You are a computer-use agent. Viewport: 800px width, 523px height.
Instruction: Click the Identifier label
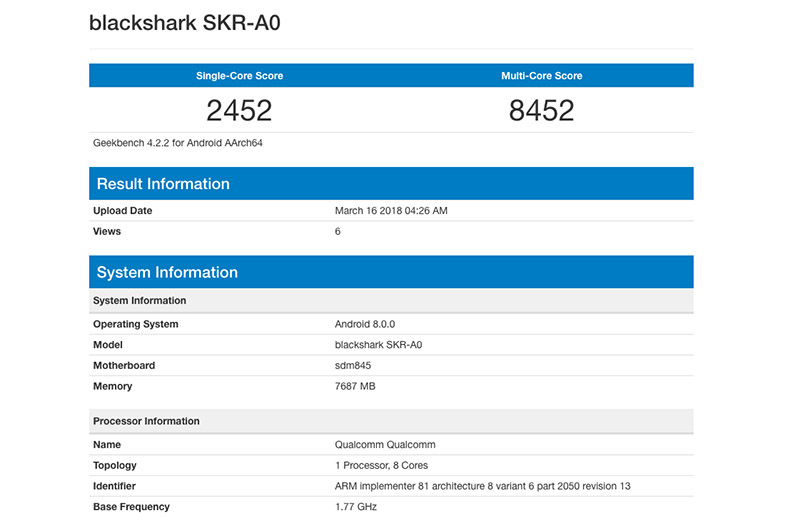coord(114,486)
